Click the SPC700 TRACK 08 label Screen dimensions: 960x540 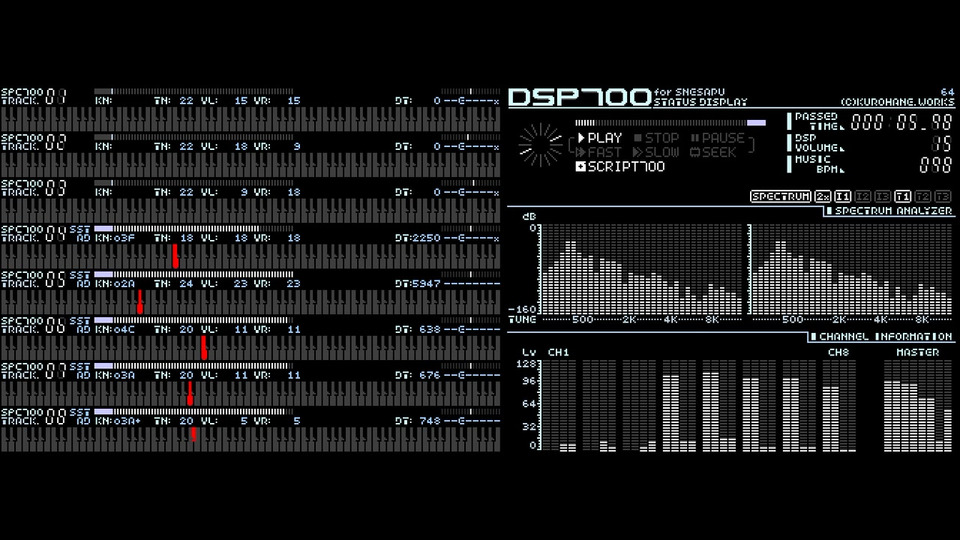(x=33, y=417)
